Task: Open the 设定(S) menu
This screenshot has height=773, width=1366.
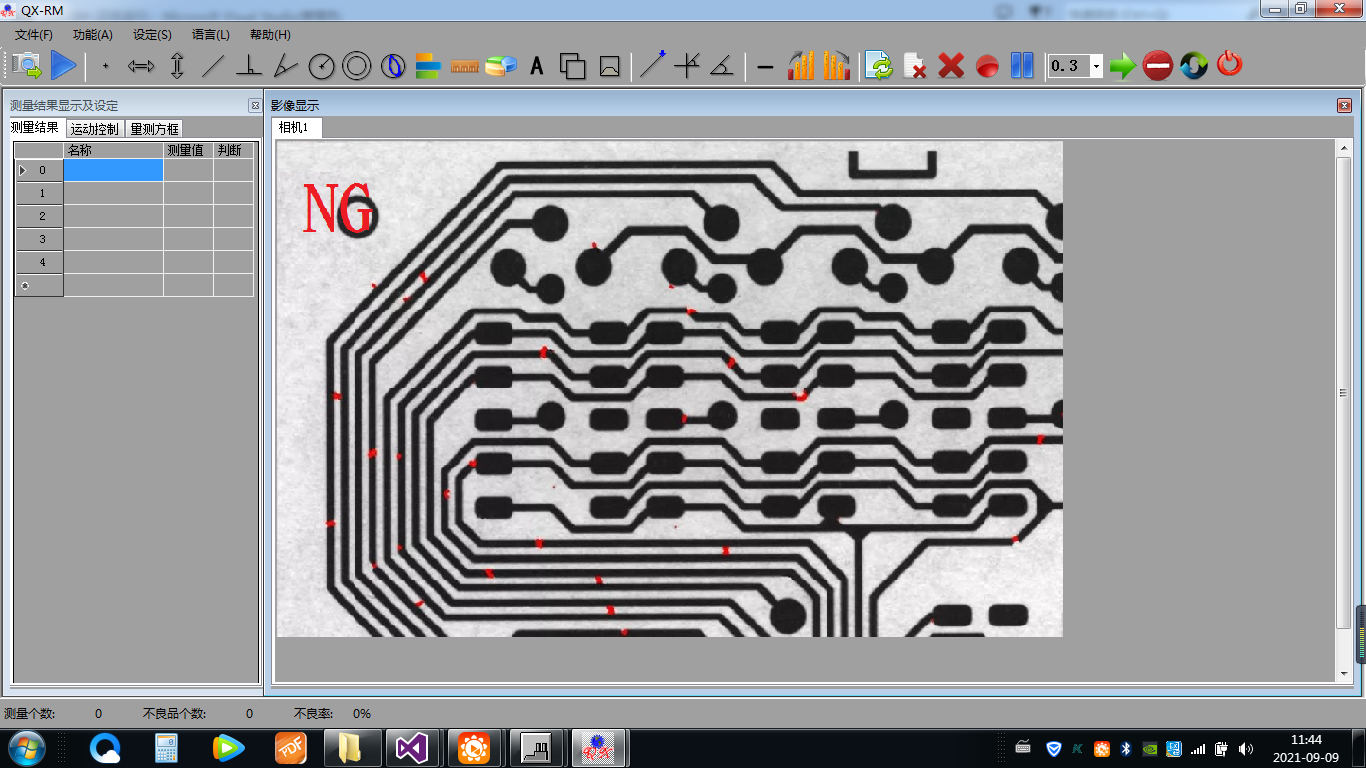Action: click(152, 35)
